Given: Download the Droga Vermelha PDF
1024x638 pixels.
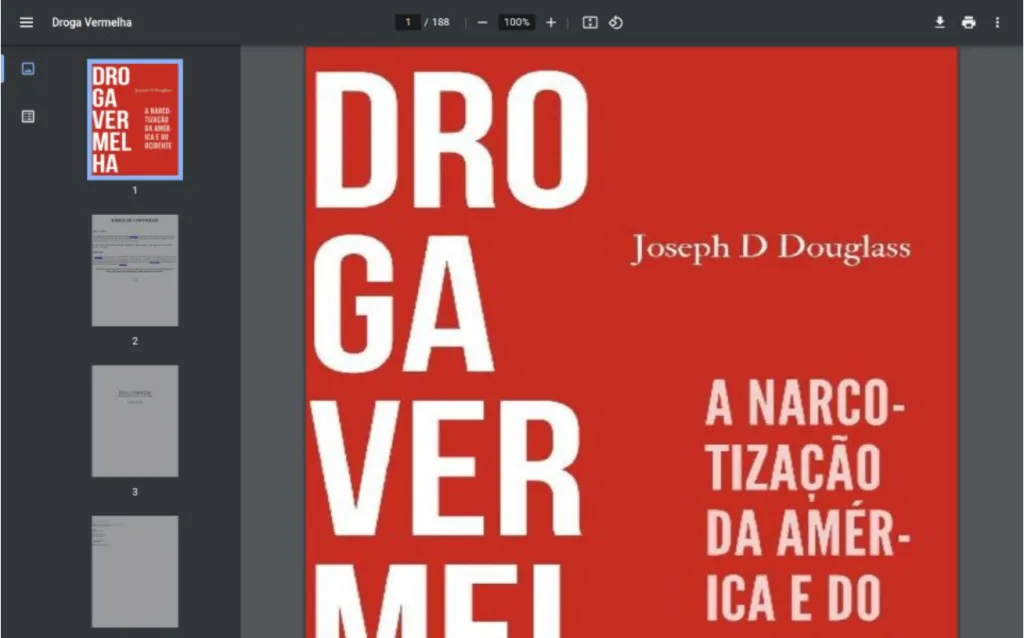Looking at the screenshot, I should pyautogui.click(x=939, y=21).
